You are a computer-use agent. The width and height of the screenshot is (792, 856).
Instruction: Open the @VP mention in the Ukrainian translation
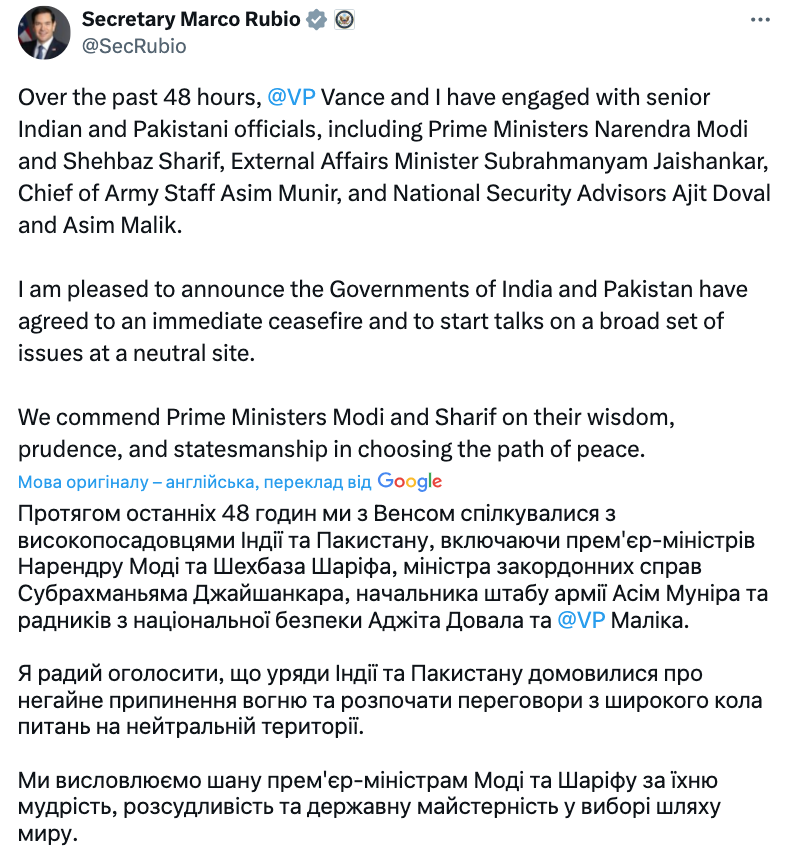click(x=581, y=621)
